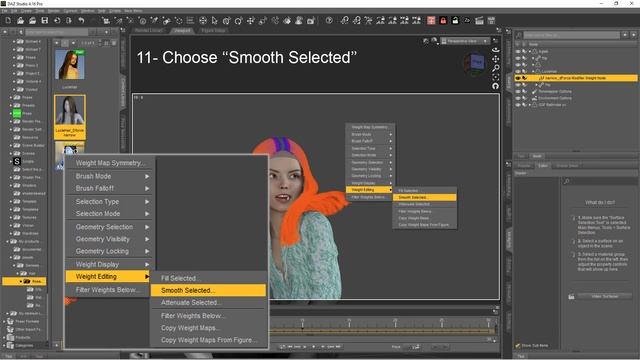This screenshot has height=360, width=640.
Task: Choose Copy Weight Maps From Figure, enlarged menu
Action: tap(208, 340)
